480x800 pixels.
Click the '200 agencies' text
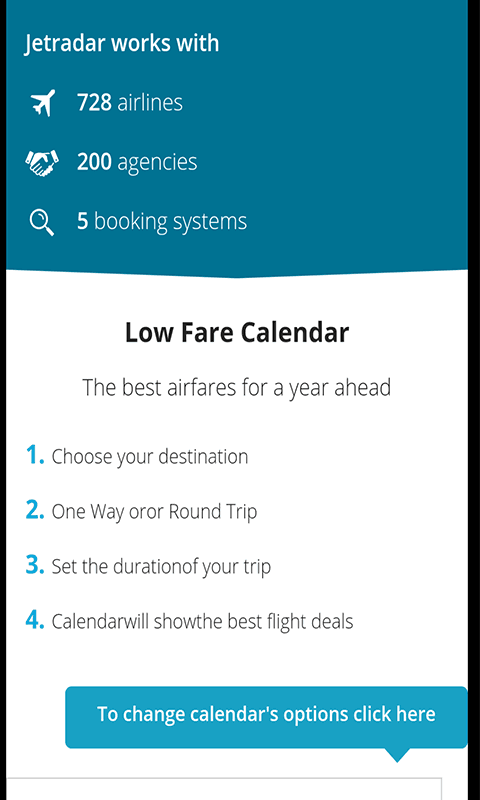(x=137, y=163)
